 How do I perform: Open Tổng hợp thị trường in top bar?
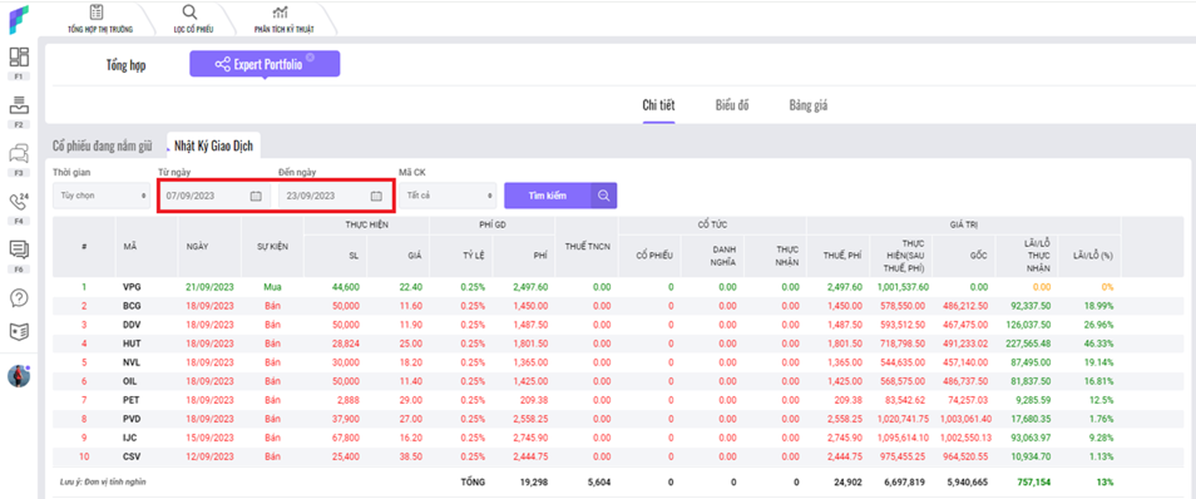[x=96, y=19]
